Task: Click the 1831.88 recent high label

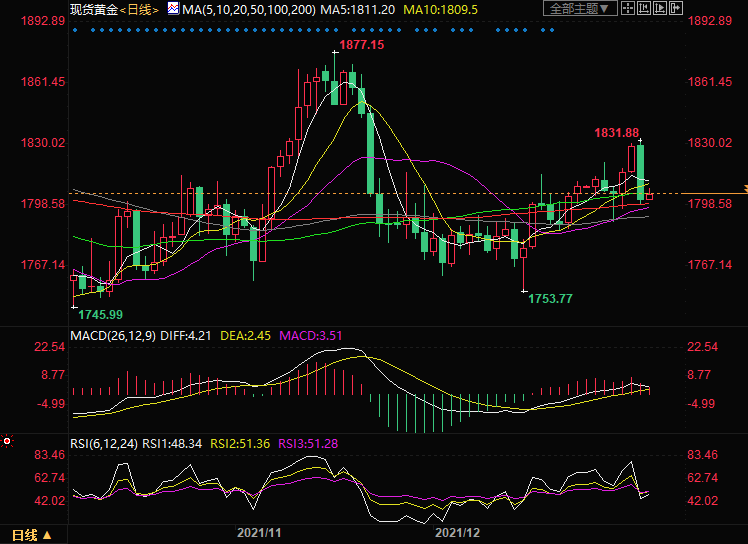Action: coord(616,132)
